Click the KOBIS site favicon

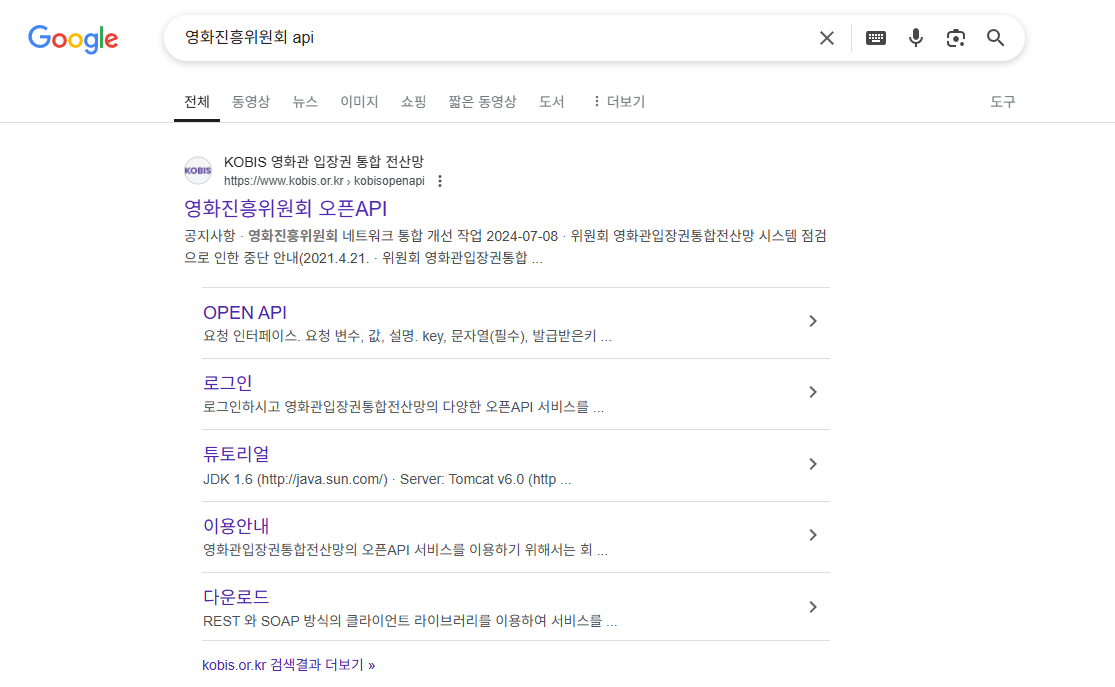point(198,171)
